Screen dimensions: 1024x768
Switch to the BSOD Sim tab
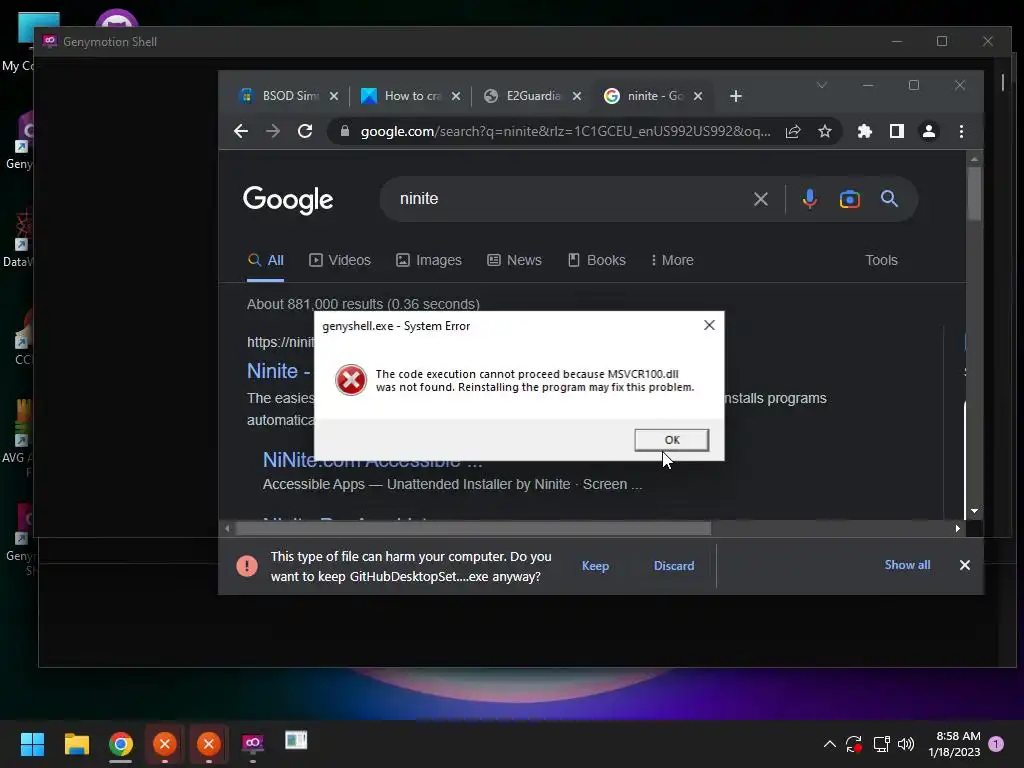tap(279, 96)
